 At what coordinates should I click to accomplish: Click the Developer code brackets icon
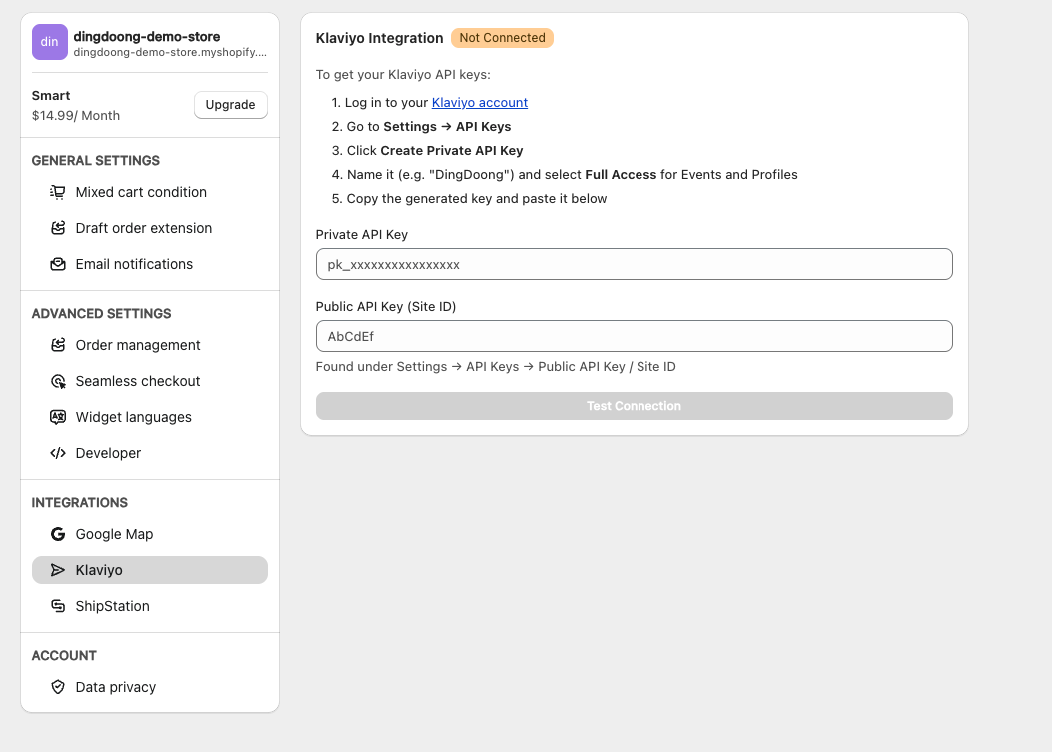click(x=58, y=453)
